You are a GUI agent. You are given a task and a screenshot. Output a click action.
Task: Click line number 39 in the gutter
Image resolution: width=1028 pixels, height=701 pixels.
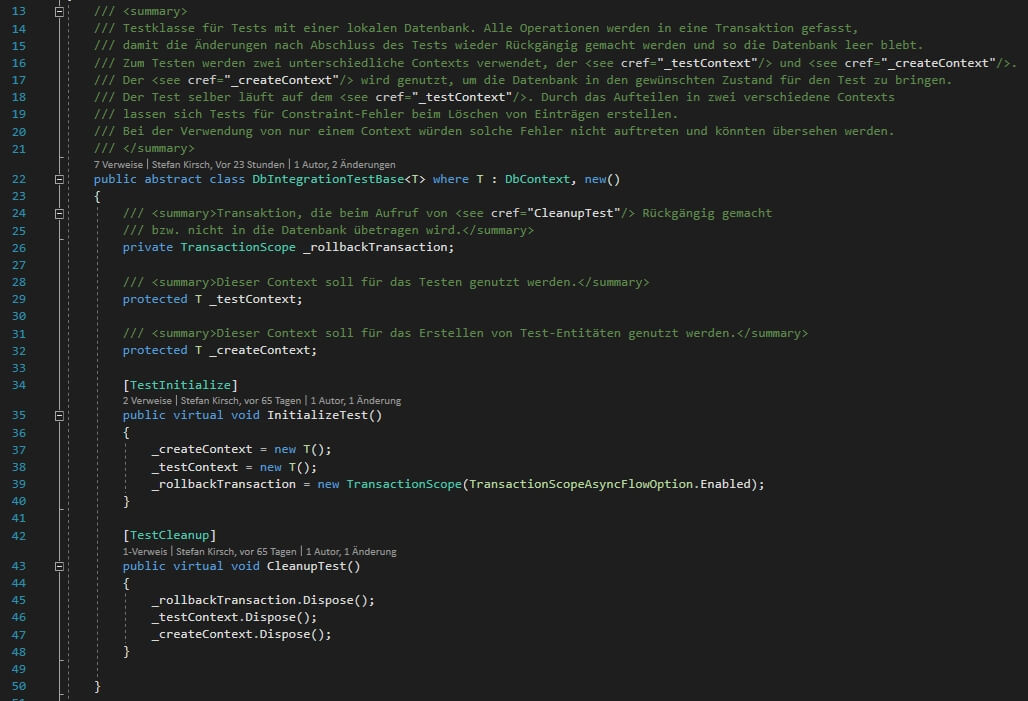point(19,484)
